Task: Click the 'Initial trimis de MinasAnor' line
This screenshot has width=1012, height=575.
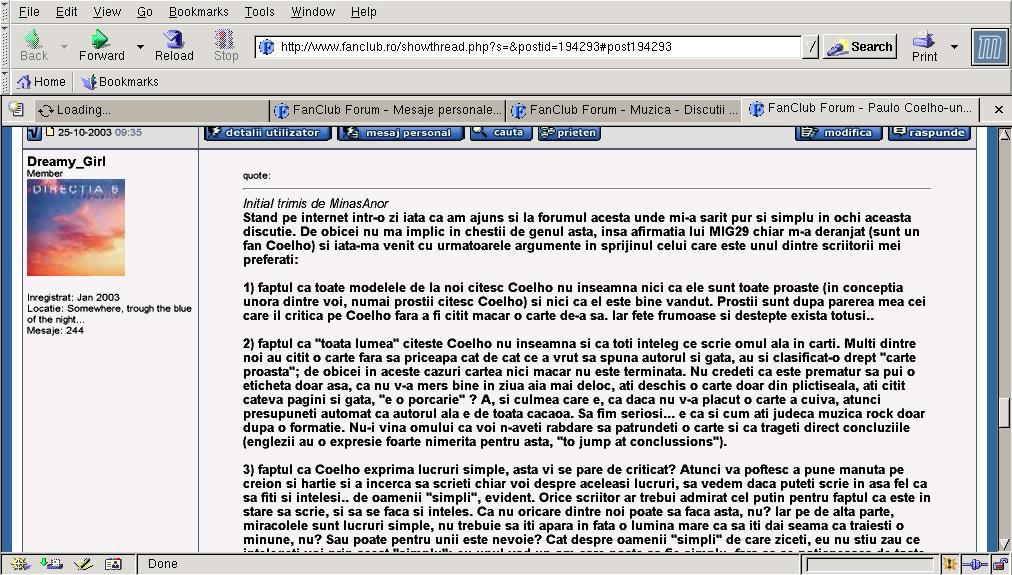Action: click(316, 203)
